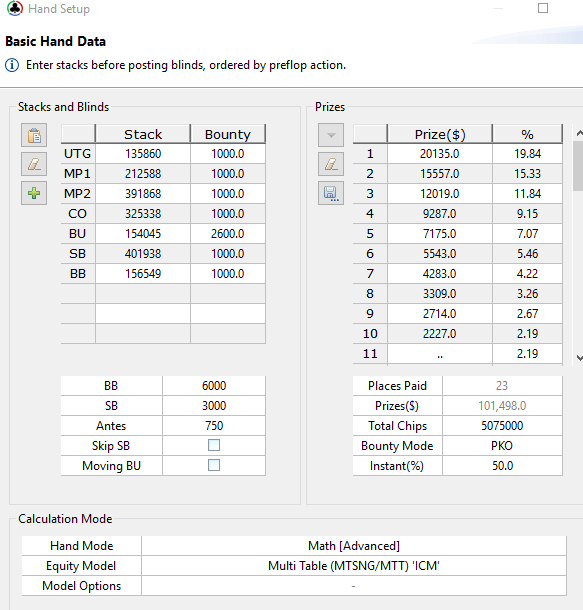The image size is (583, 610).
Task: Open the Hand Mode Math [Advanced] selector
Action: pos(354,546)
